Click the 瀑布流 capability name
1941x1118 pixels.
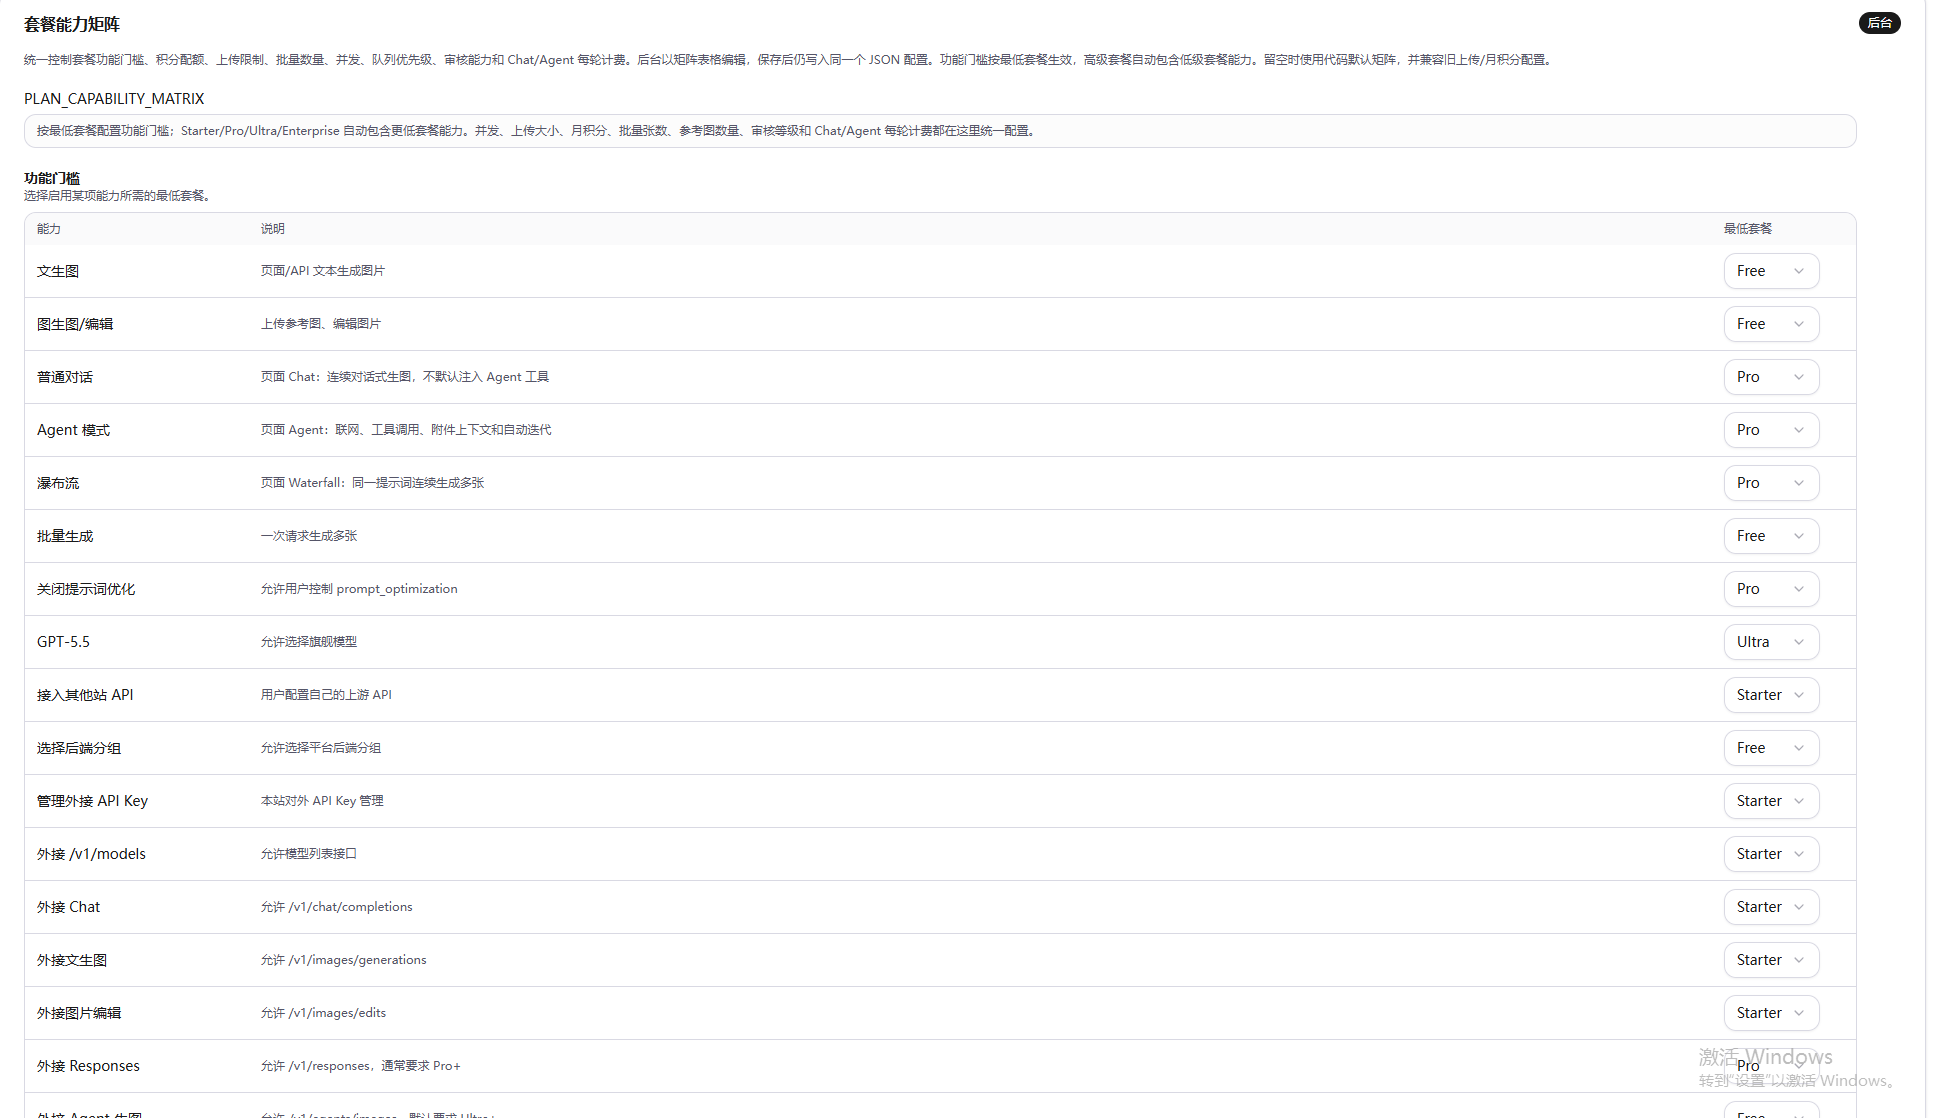point(58,483)
